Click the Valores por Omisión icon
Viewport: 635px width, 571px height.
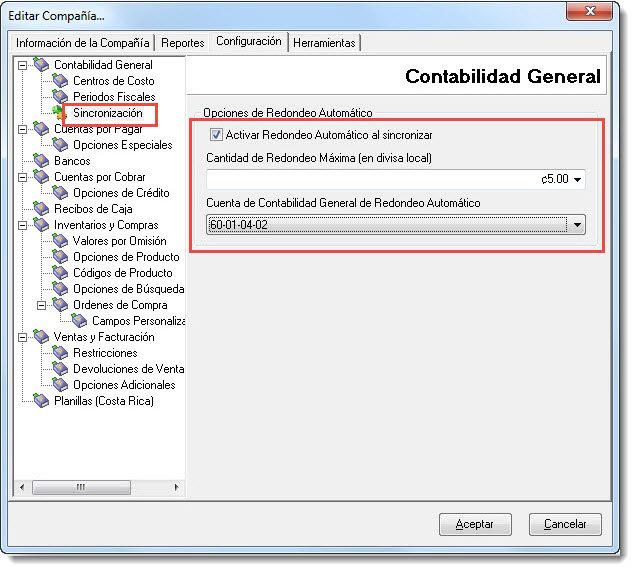(60, 241)
